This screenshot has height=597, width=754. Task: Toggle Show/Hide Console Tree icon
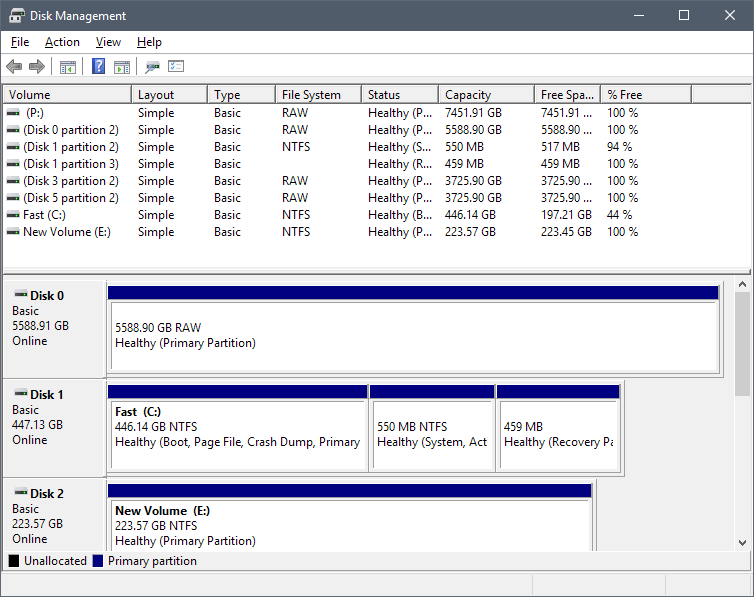point(68,67)
